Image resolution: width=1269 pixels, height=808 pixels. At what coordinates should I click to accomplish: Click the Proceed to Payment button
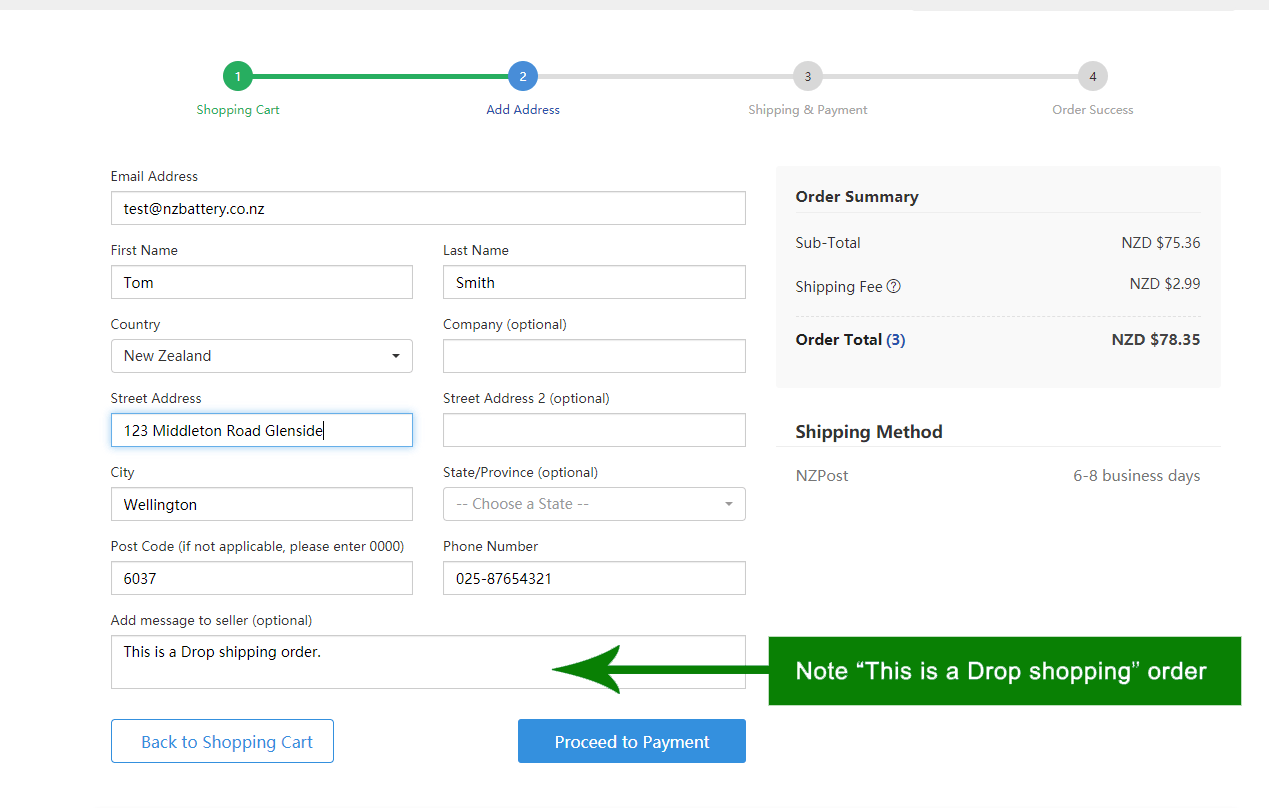pos(631,741)
